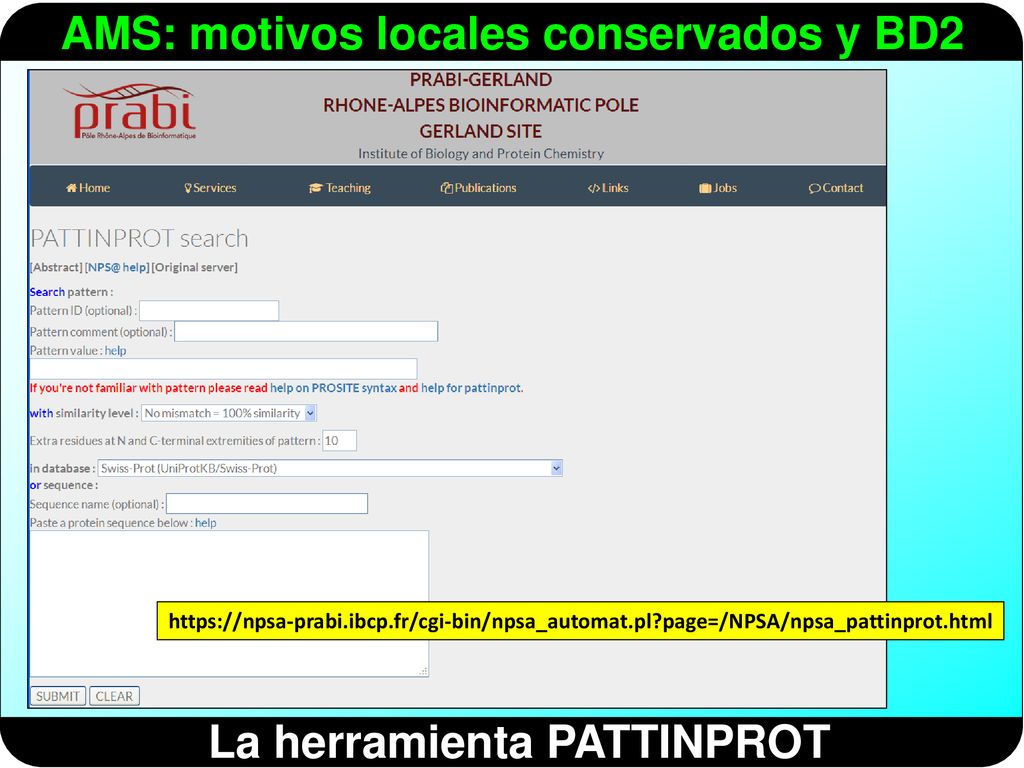Expand the similarity level dropdown
Viewport: 1024px width, 768px height.
pos(229,413)
